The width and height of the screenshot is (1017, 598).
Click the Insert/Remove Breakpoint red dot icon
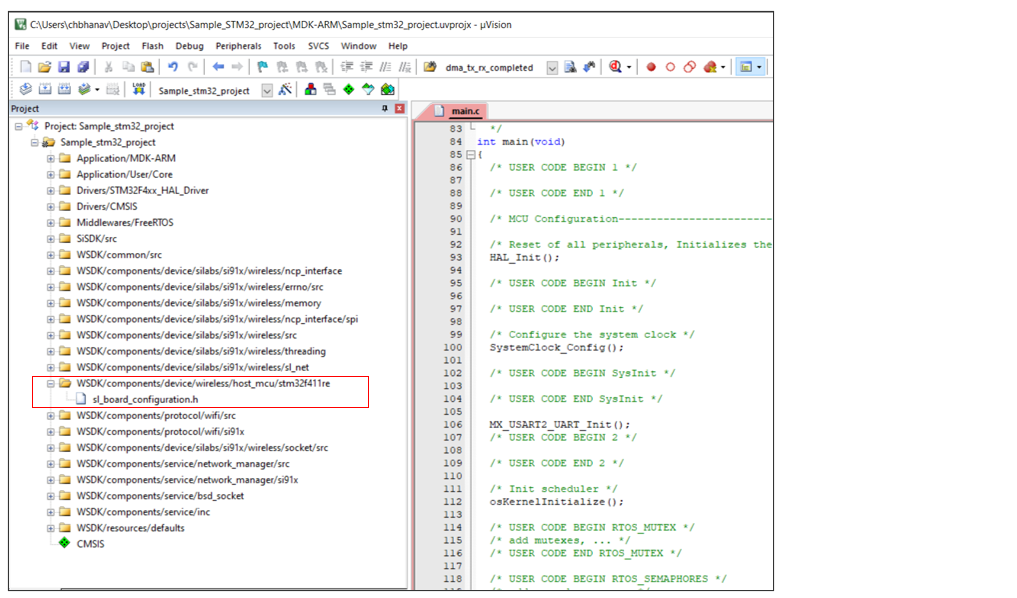coord(651,67)
